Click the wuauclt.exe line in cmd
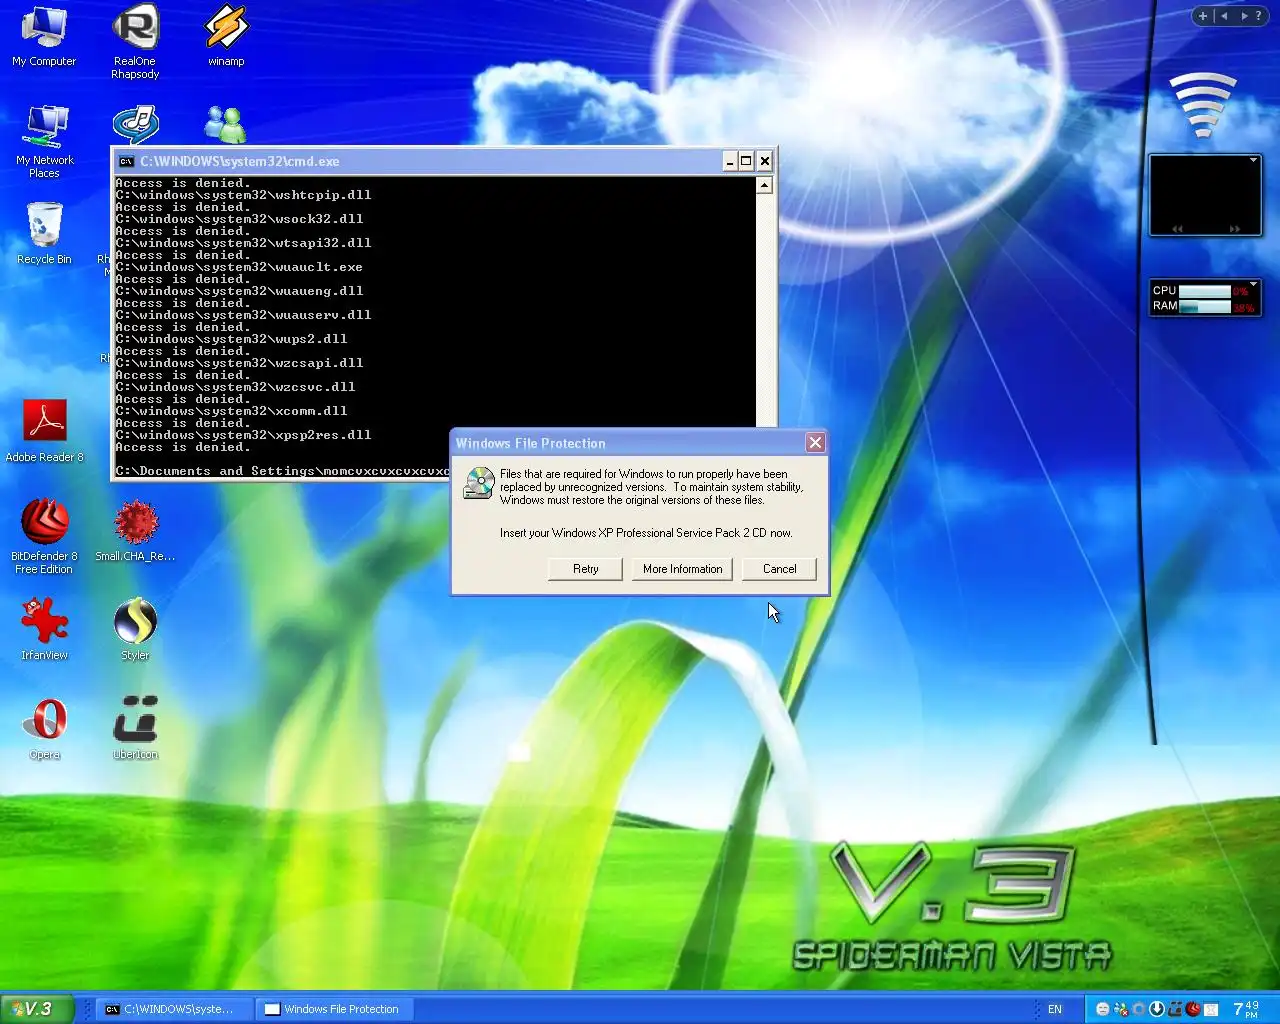Viewport: 1280px width, 1024px height. (x=239, y=267)
